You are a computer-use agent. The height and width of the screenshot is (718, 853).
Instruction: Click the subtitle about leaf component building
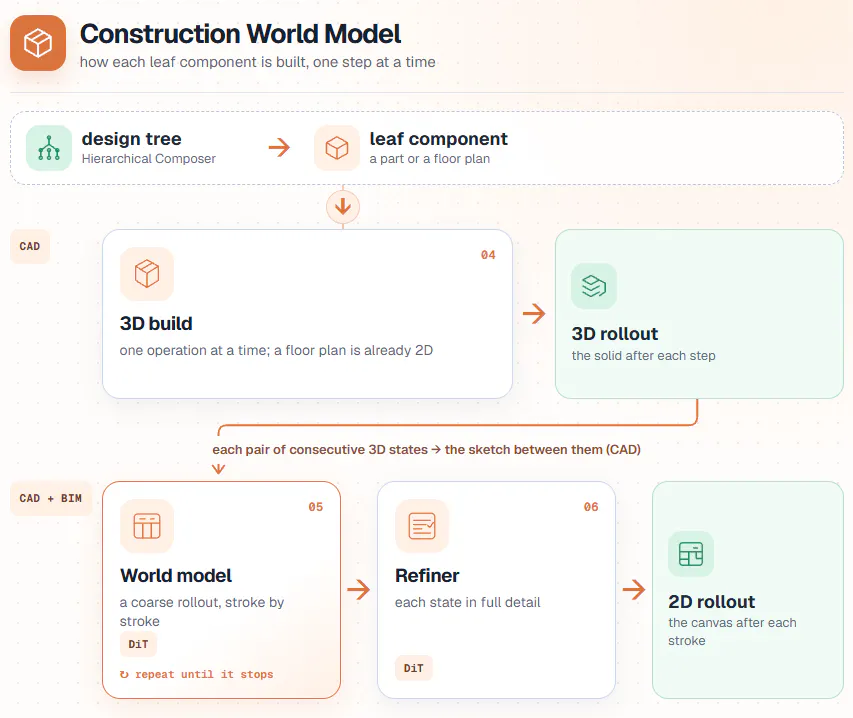pyautogui.click(x=258, y=62)
